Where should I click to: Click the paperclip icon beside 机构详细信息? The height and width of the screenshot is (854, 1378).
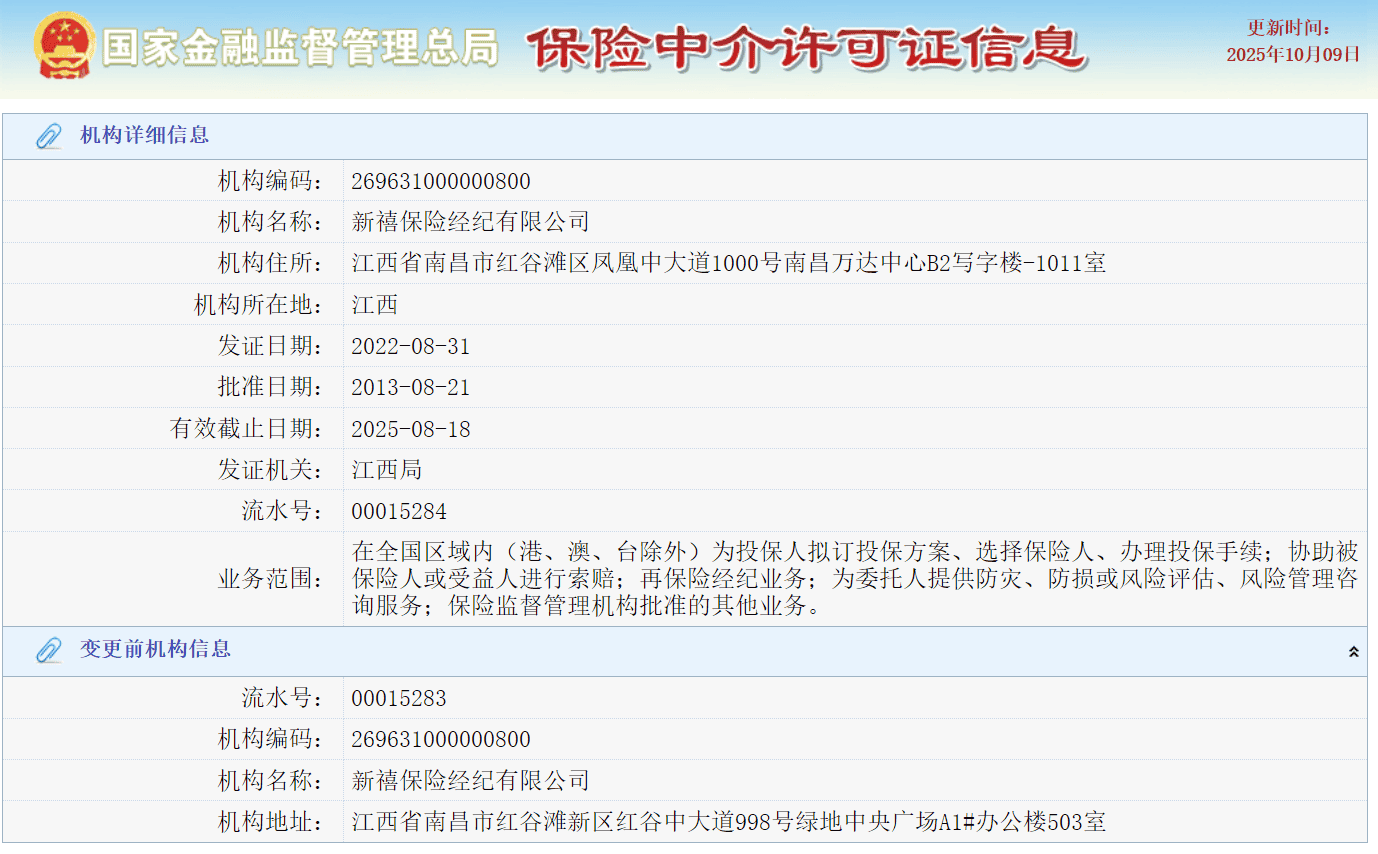click(48, 136)
